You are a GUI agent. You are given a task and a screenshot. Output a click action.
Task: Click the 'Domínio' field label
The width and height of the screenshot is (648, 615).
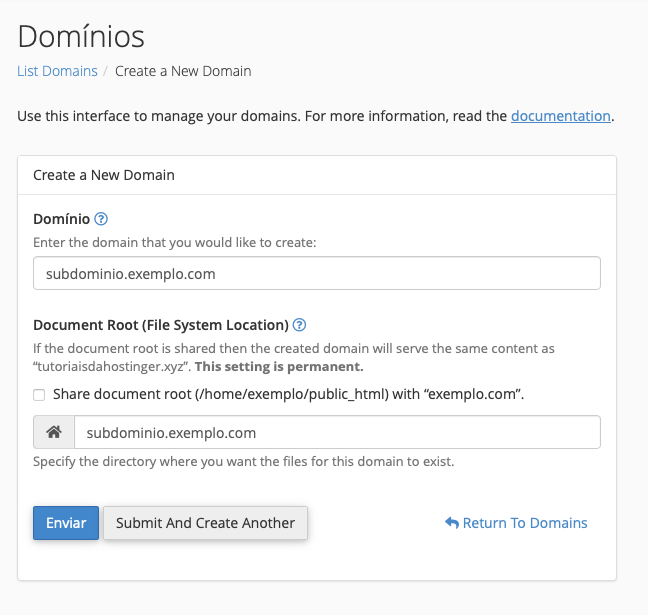pos(62,219)
